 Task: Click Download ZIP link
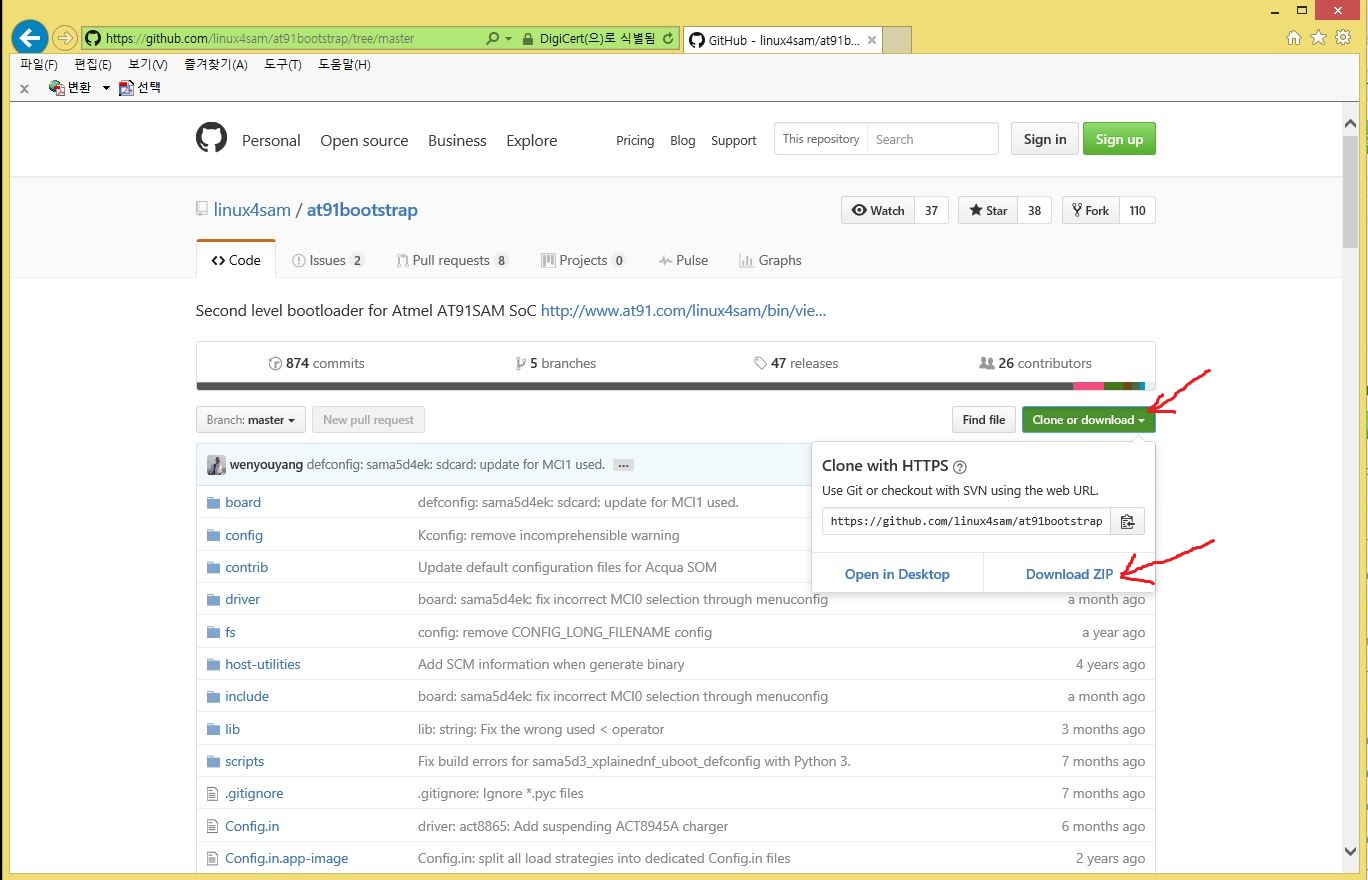pos(1069,574)
